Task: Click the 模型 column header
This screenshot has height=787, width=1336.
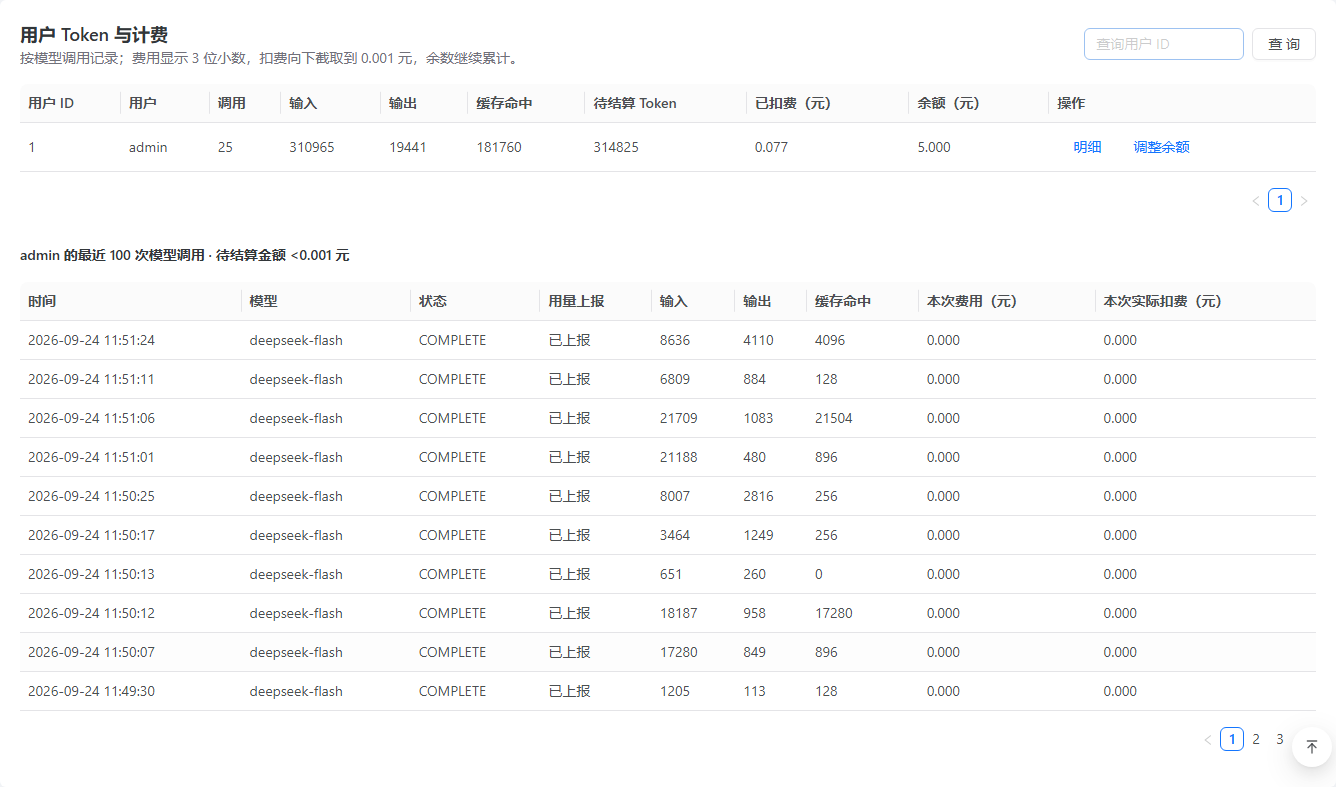Action: pos(264,301)
